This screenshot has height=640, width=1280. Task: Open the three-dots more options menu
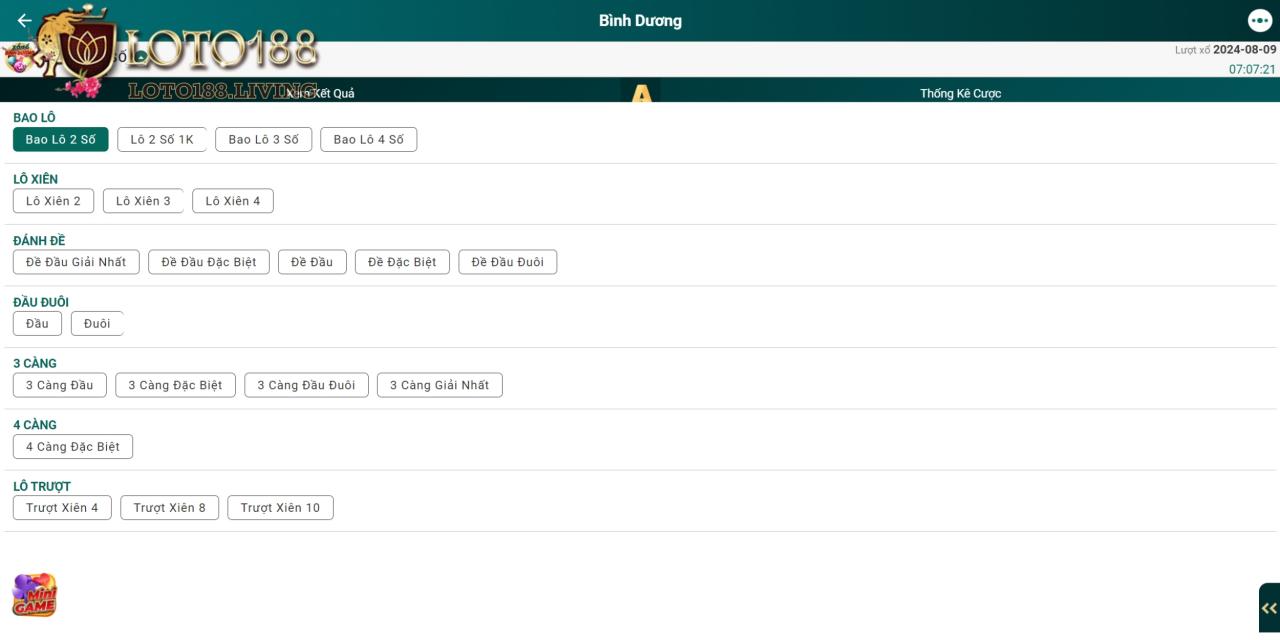[1259, 21]
